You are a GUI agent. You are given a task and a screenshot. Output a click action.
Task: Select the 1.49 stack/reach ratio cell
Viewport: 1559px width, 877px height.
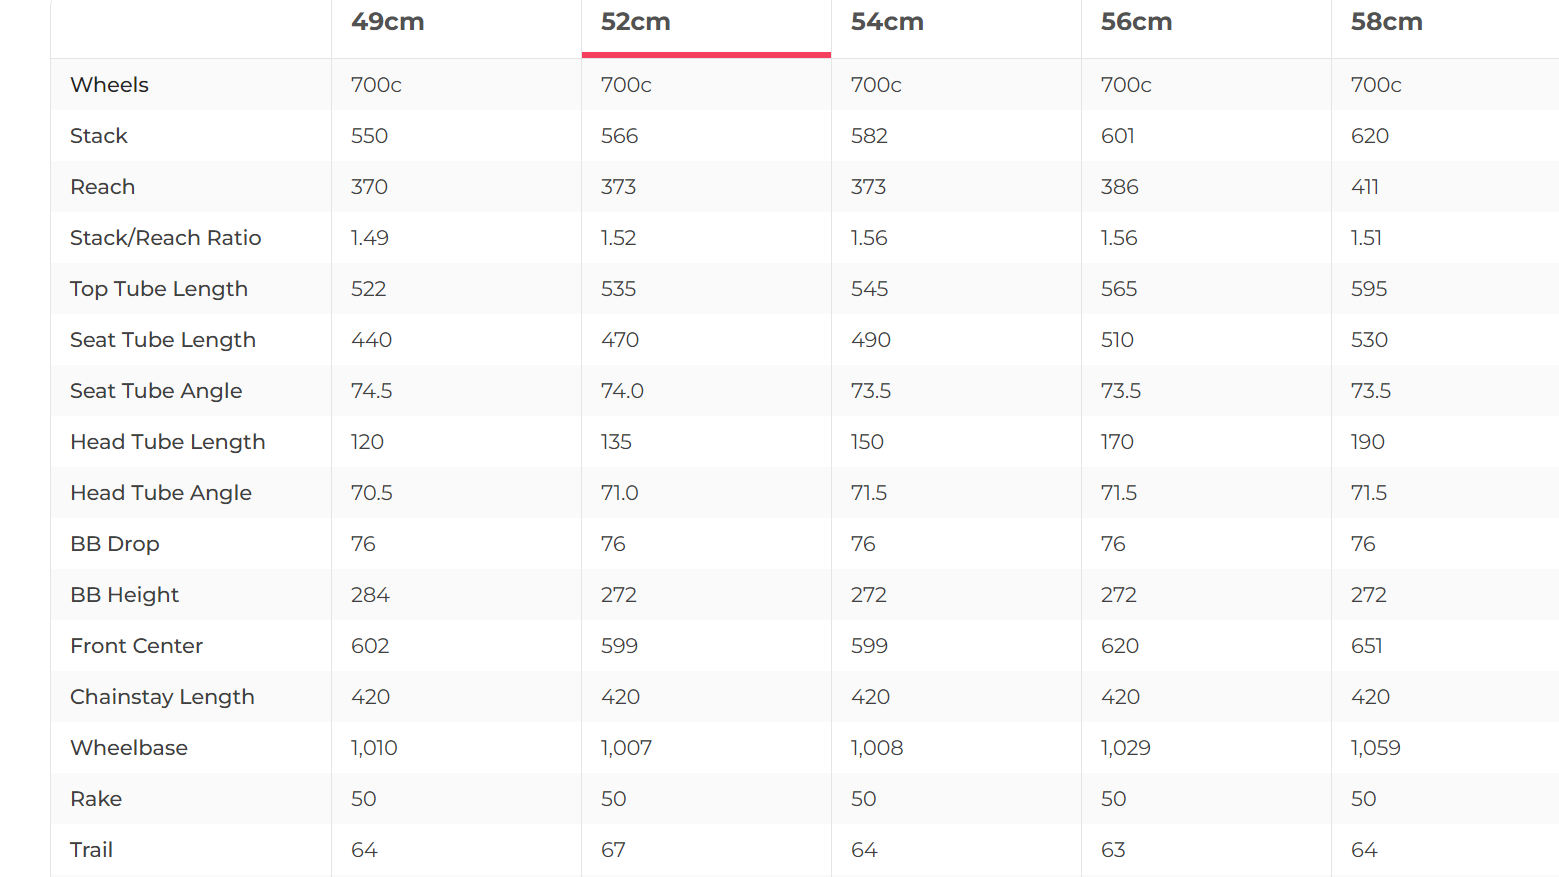pyautogui.click(x=370, y=238)
